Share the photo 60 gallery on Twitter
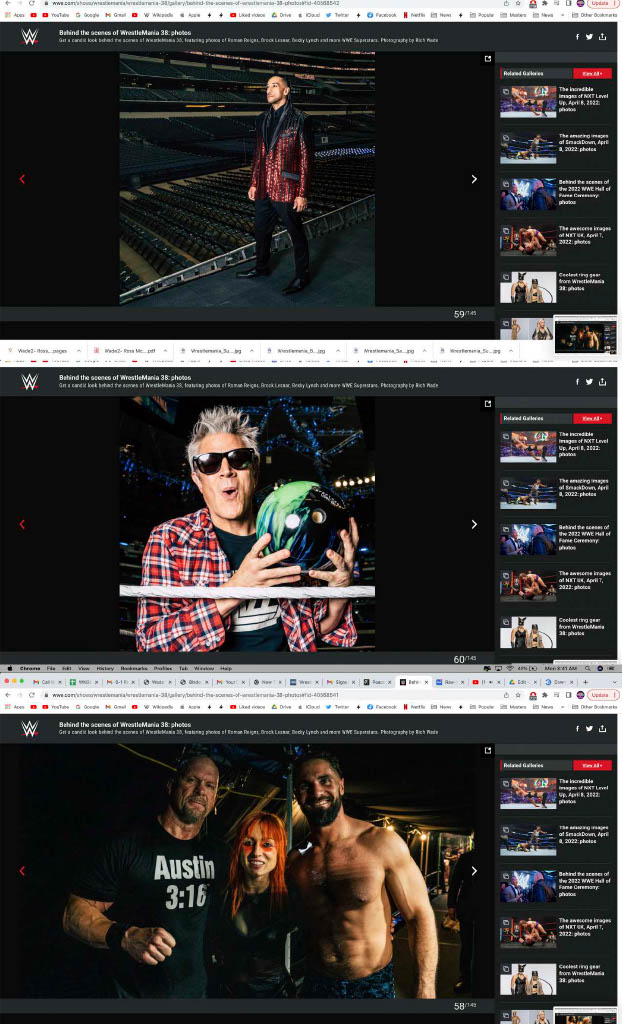The width and height of the screenshot is (622, 1024). coord(589,381)
